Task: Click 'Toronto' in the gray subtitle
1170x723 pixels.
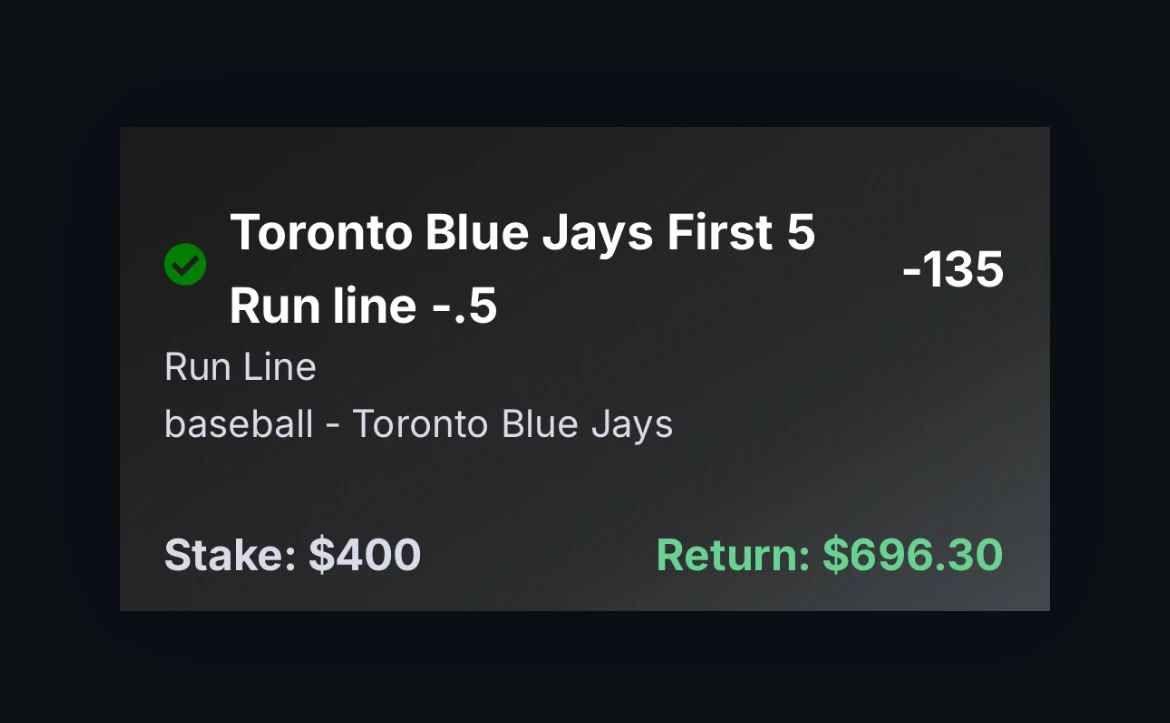Action: pos(419,424)
